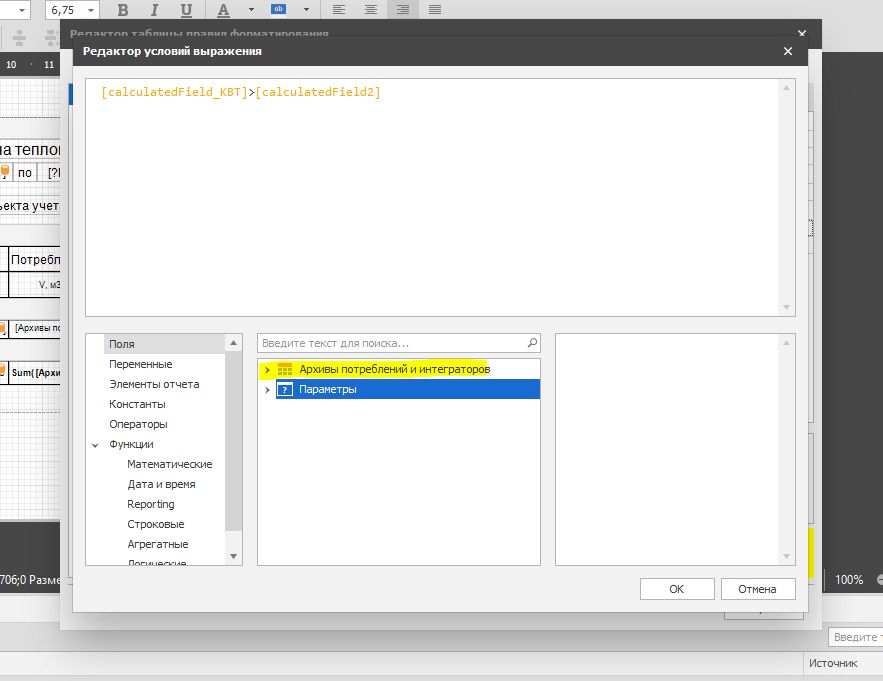The width and height of the screenshot is (883, 681).
Task: Click the table icon of Архивы потреблений
Action: [x=285, y=370]
